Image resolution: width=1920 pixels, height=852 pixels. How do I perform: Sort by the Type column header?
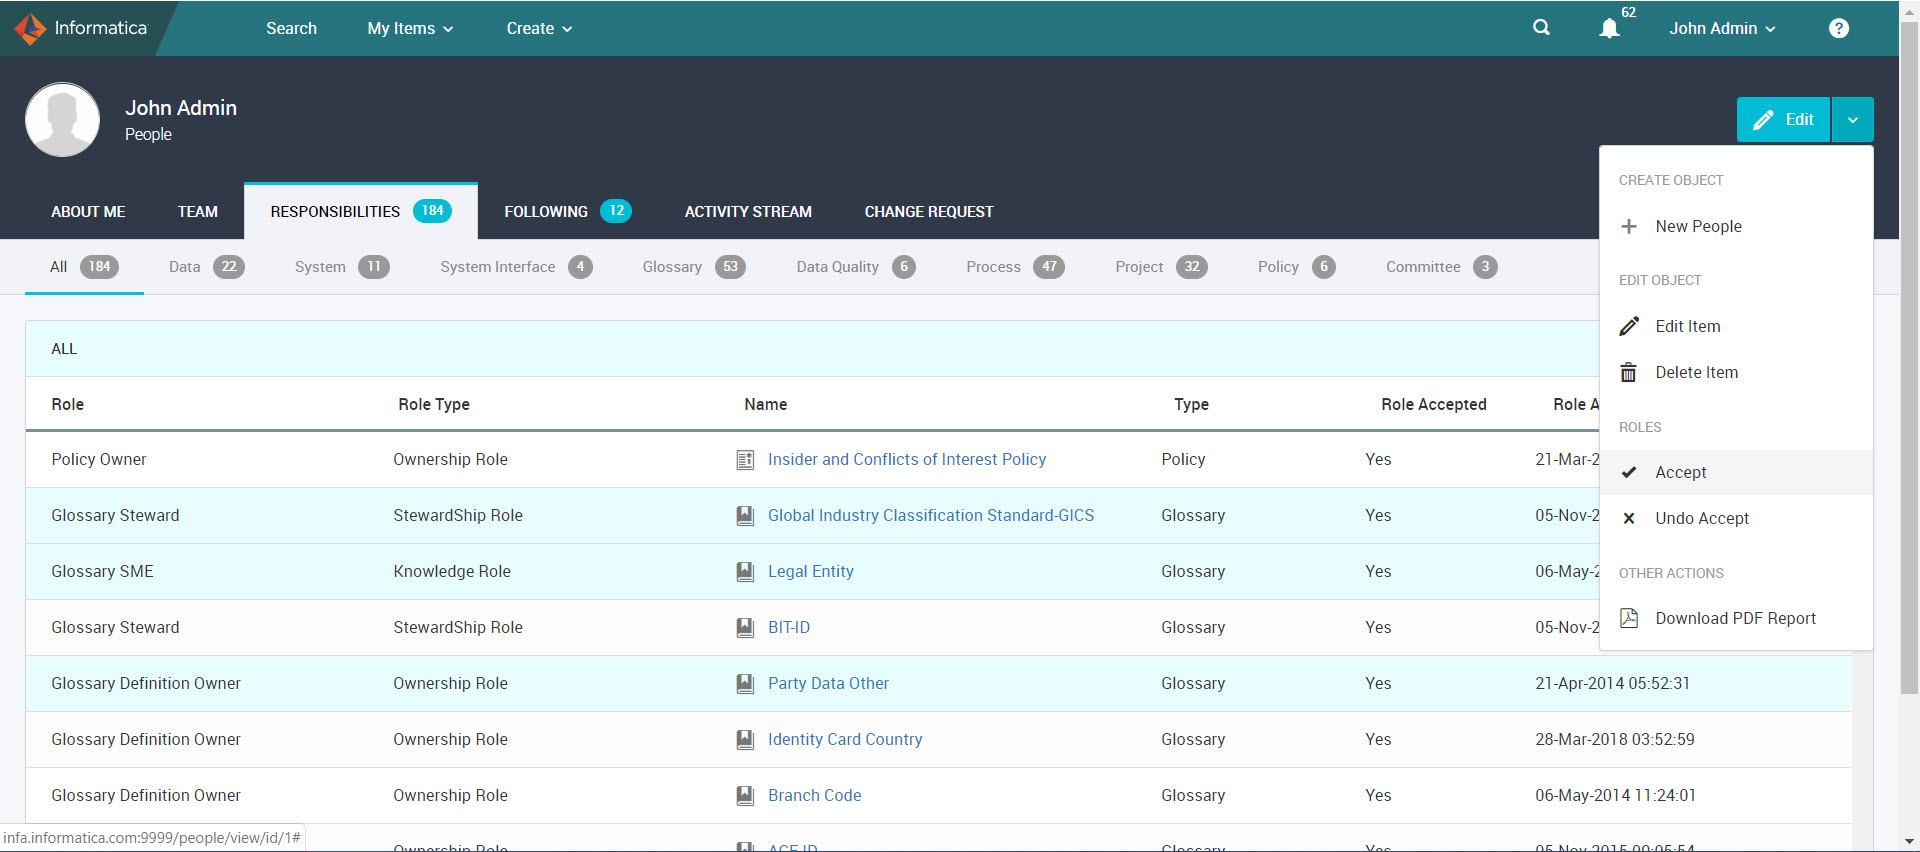tap(1192, 405)
